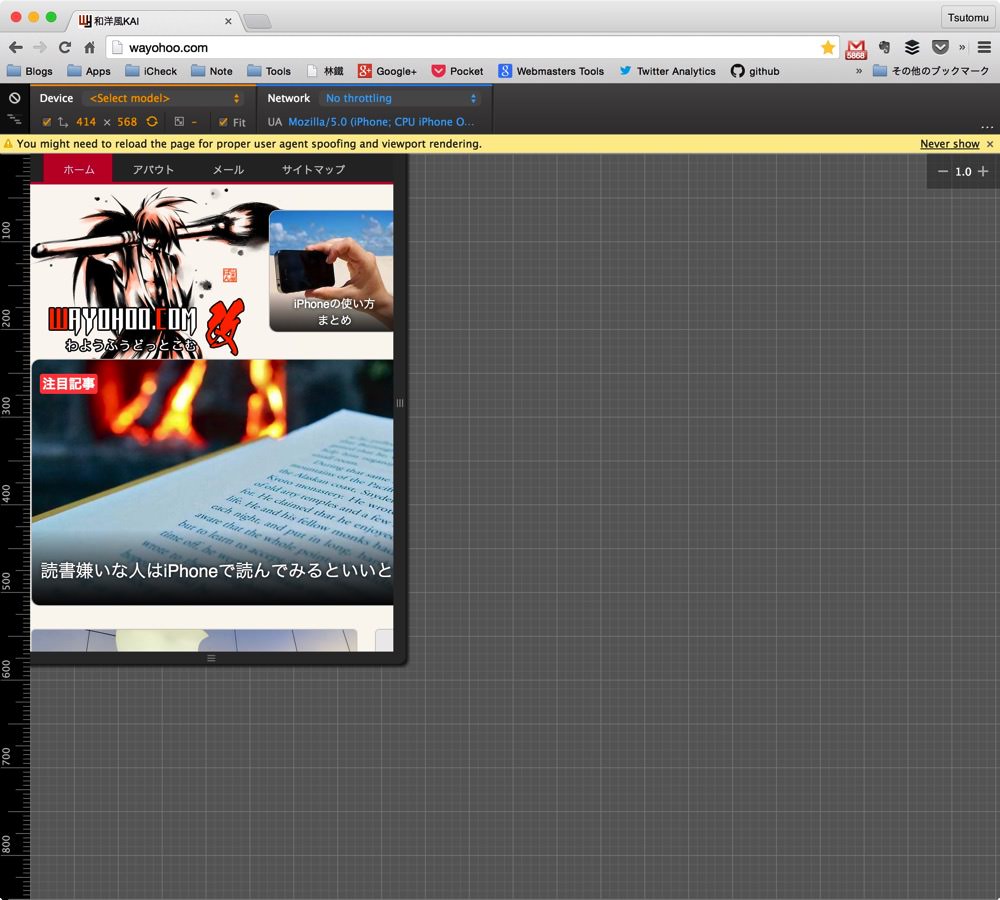Grab the right-edge viewport resize handle
This screenshot has height=900, width=1000.
[x=400, y=403]
